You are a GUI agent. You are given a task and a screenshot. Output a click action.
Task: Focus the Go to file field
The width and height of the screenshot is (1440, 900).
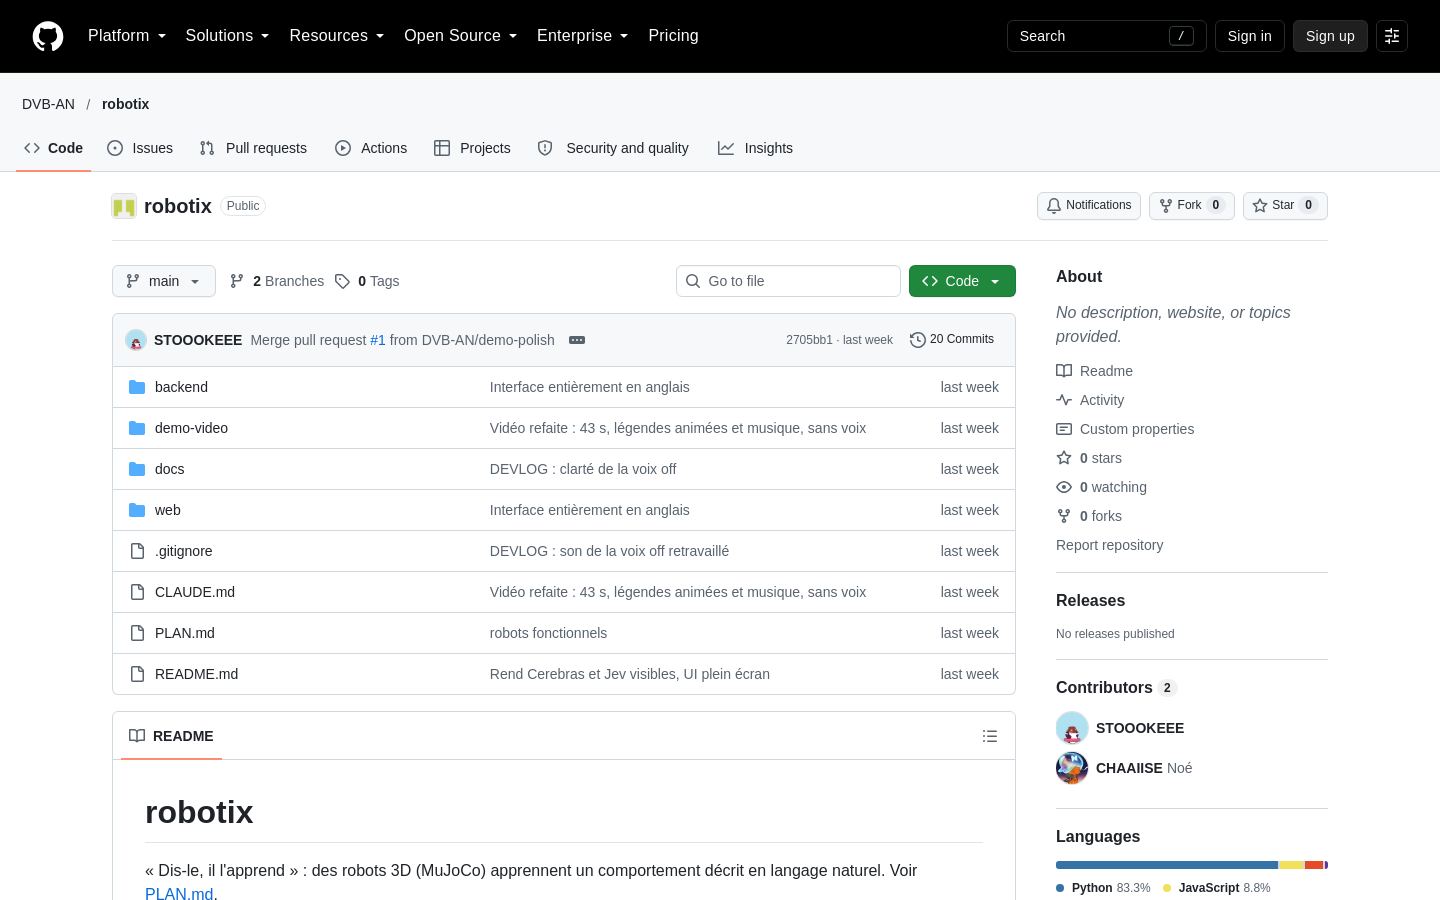point(788,281)
